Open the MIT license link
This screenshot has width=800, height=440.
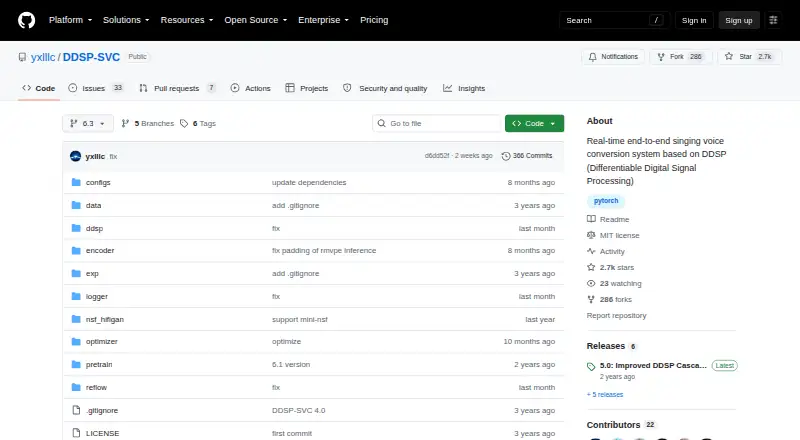(613, 235)
